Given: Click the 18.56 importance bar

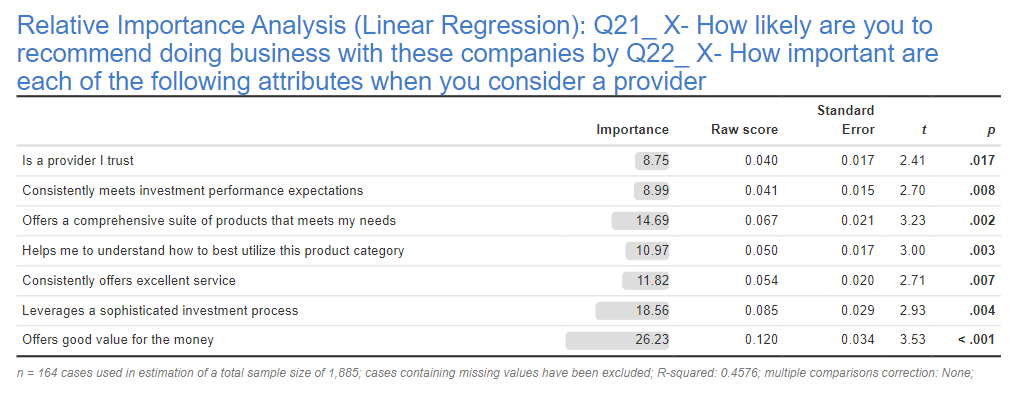Looking at the screenshot, I should [632, 311].
